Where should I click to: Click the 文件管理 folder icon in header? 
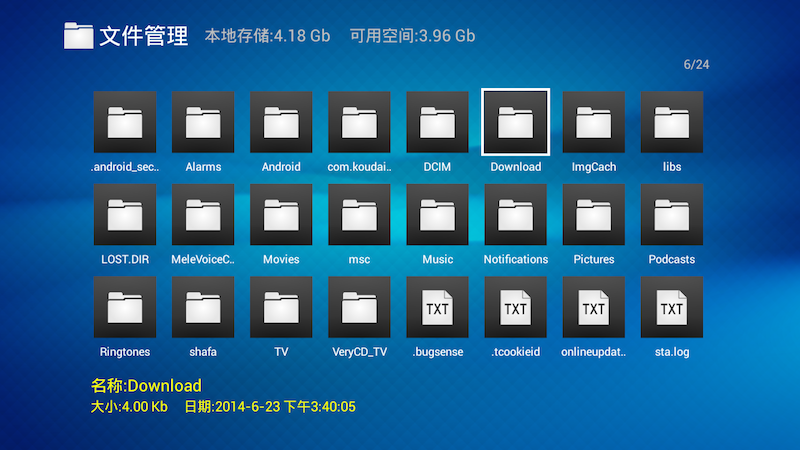pyautogui.click(x=79, y=36)
